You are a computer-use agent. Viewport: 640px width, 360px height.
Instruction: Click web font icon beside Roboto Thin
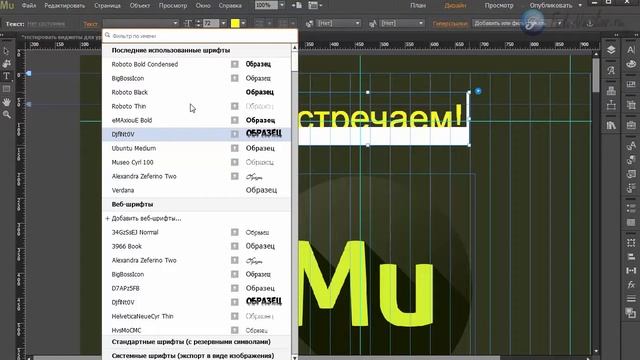pos(234,106)
